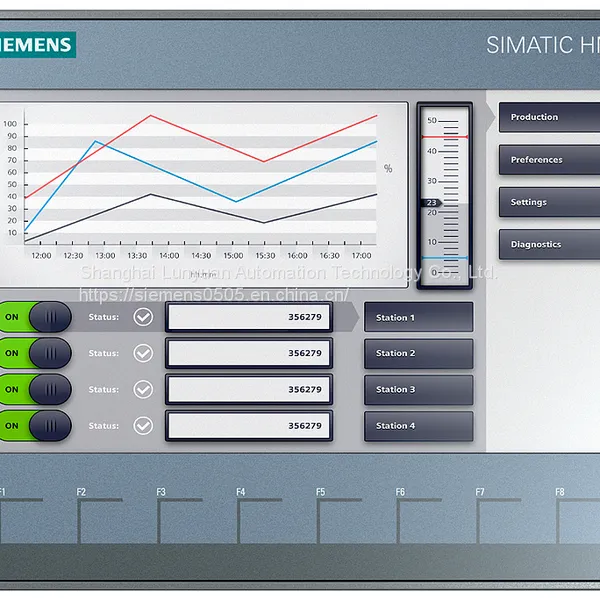This screenshot has width=600, height=600.
Task: Click the 50 label on chart y-axis
Action: pos(12,184)
